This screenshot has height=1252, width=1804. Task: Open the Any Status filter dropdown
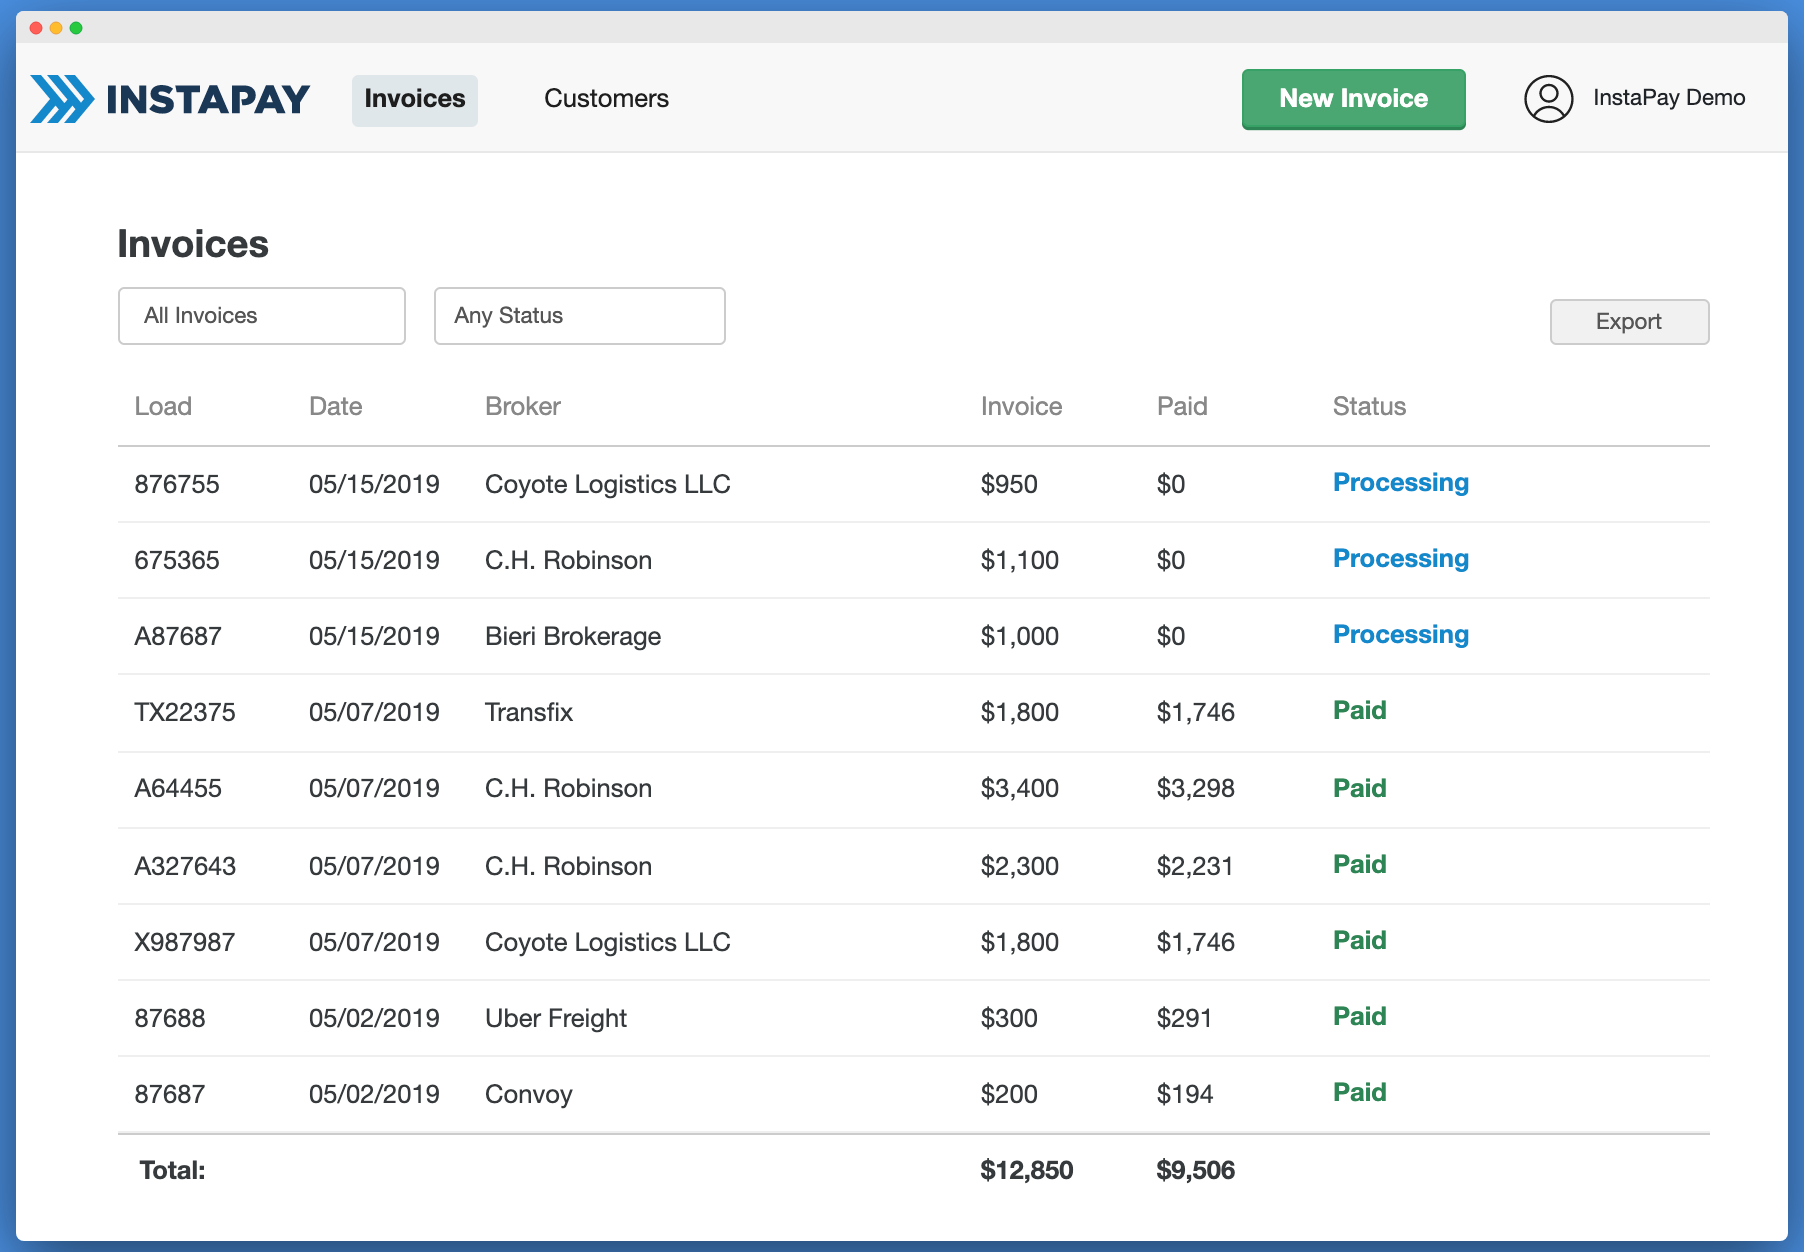click(580, 316)
